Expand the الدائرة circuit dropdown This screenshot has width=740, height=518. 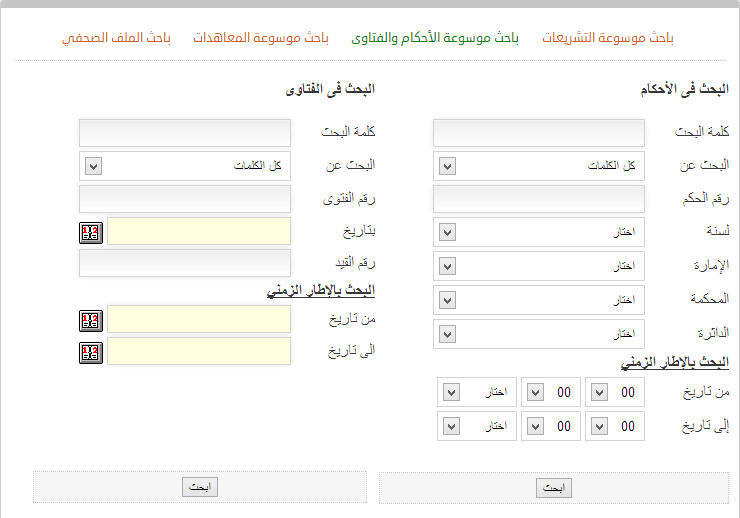(x=538, y=334)
